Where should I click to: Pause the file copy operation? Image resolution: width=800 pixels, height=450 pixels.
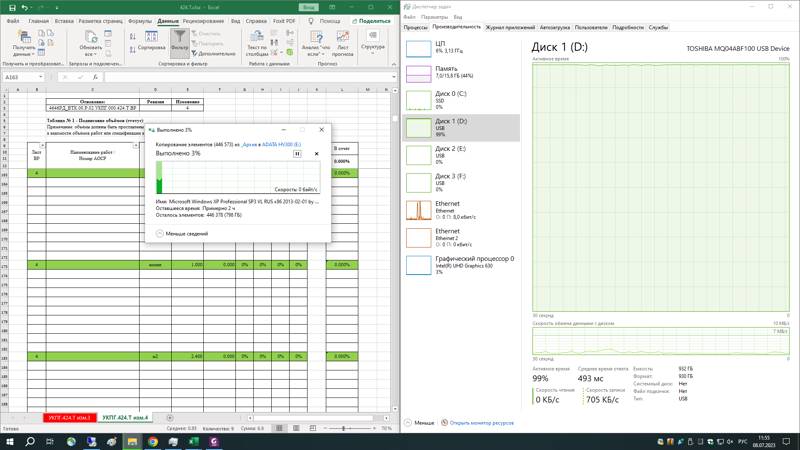pyautogui.click(x=297, y=154)
